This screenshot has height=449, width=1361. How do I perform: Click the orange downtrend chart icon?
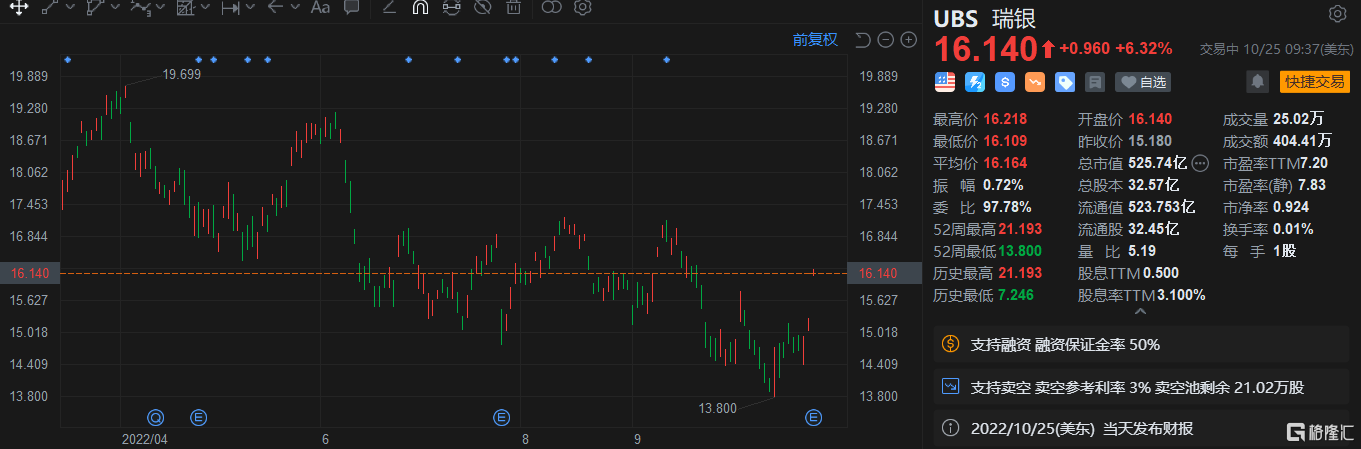tap(1035, 82)
